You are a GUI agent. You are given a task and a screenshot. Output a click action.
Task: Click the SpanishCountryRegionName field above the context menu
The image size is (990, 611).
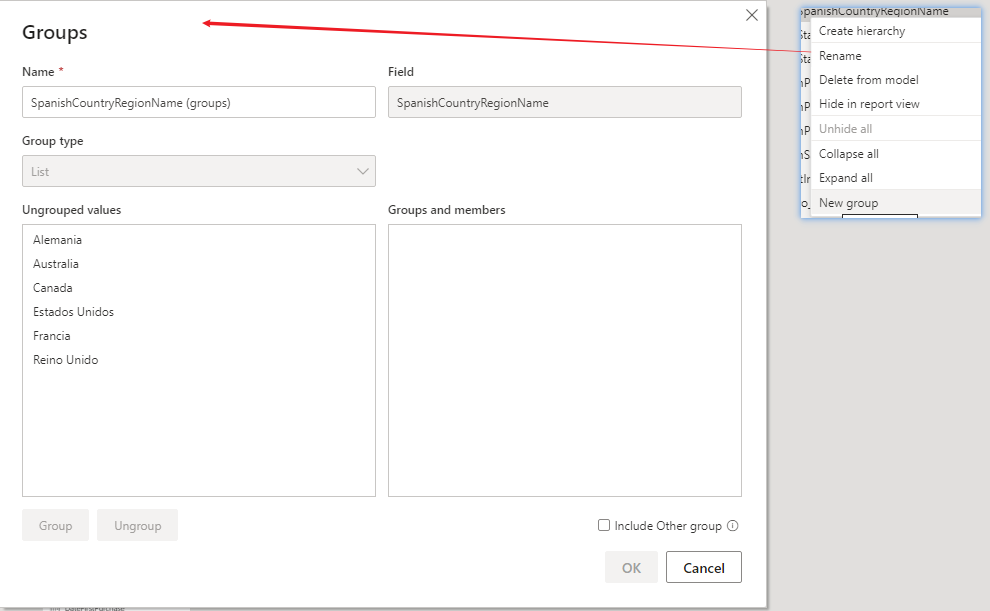click(x=890, y=11)
